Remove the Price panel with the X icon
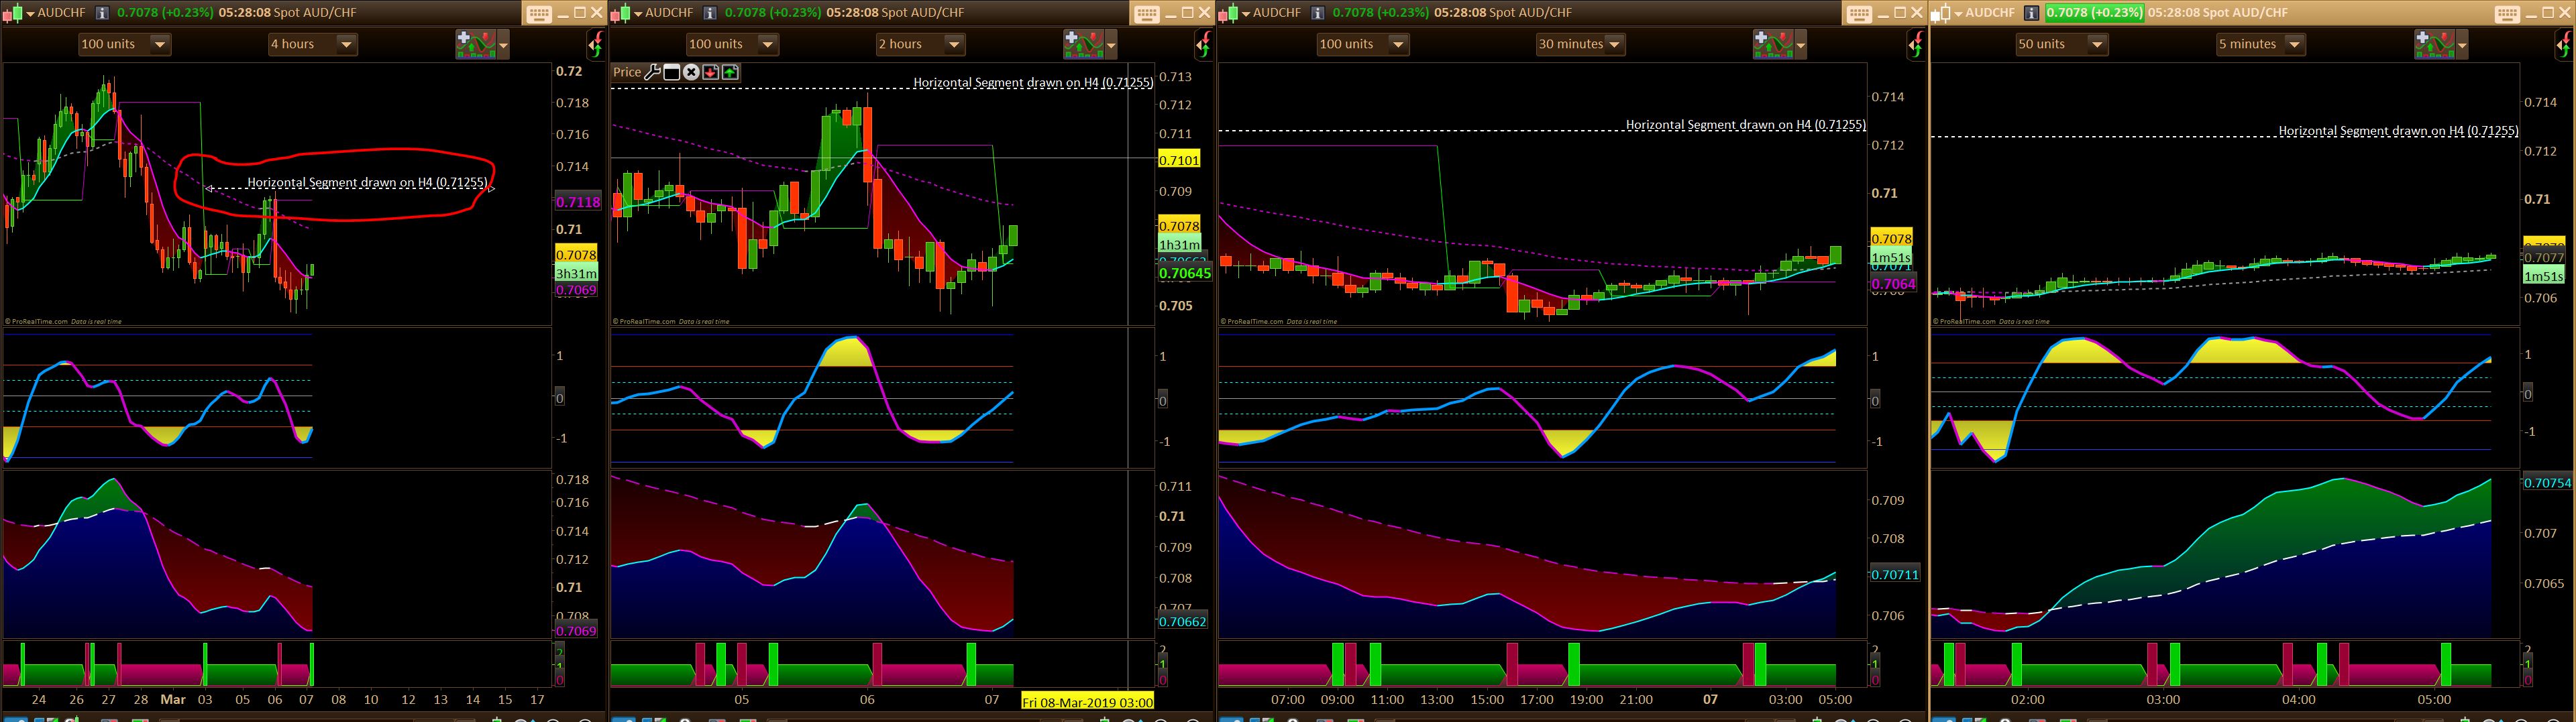The height and width of the screenshot is (722, 2576). point(691,72)
